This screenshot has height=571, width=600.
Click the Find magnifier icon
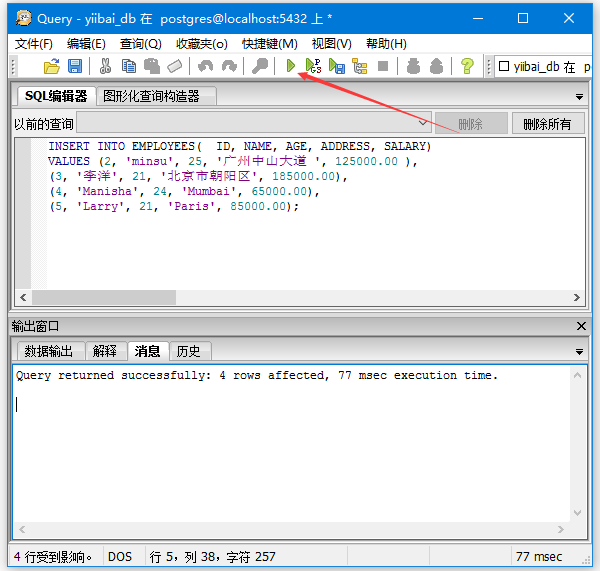259,66
